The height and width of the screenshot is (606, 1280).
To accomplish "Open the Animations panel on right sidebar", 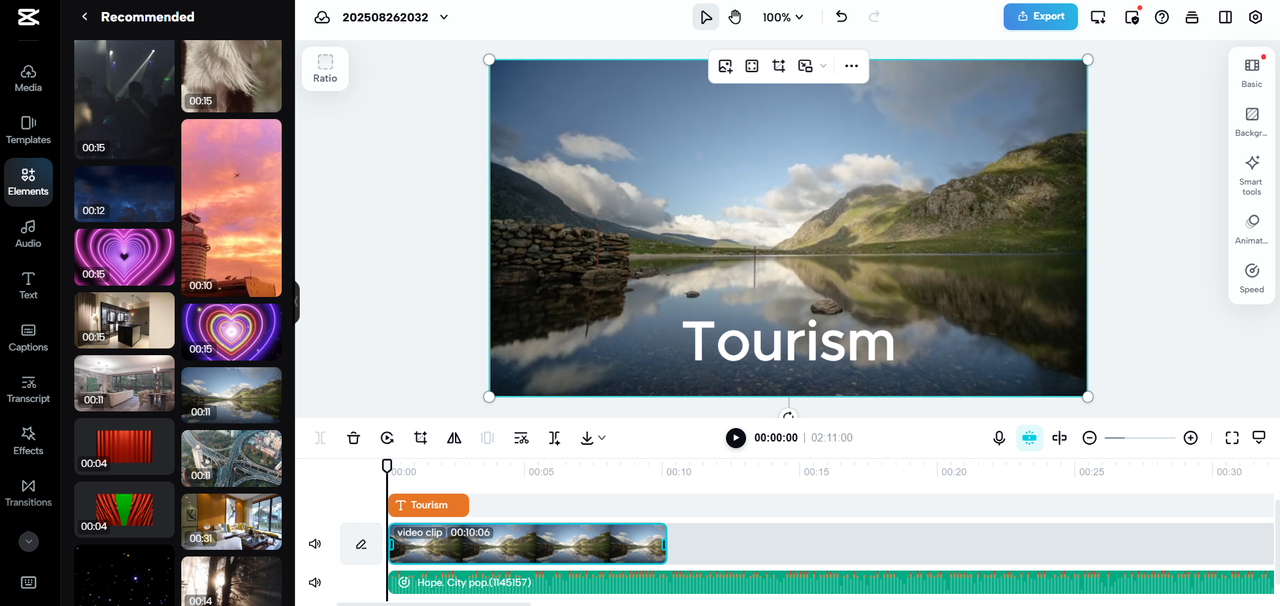I will 1251,228.
